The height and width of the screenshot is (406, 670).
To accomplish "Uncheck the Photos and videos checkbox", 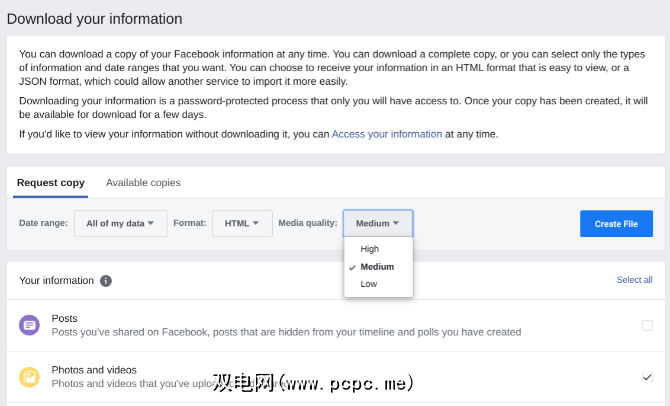I will click(x=647, y=377).
